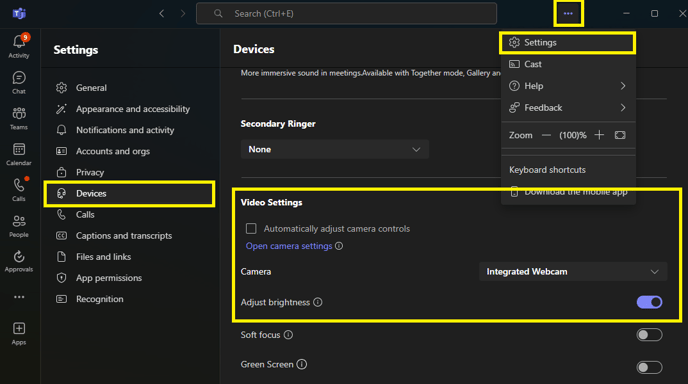Image resolution: width=688 pixels, height=384 pixels.
Task: Select Cast from the more menu
Action: [x=568, y=64]
